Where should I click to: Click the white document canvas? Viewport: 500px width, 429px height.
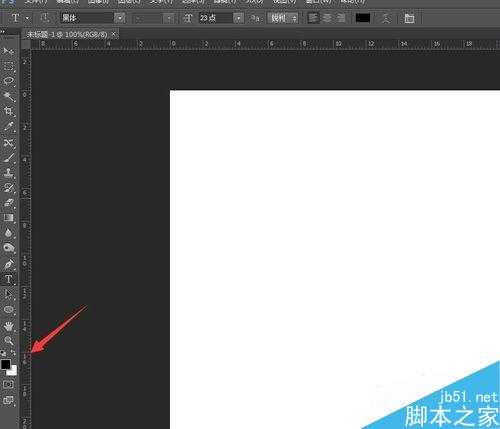pyautogui.click(x=334, y=259)
